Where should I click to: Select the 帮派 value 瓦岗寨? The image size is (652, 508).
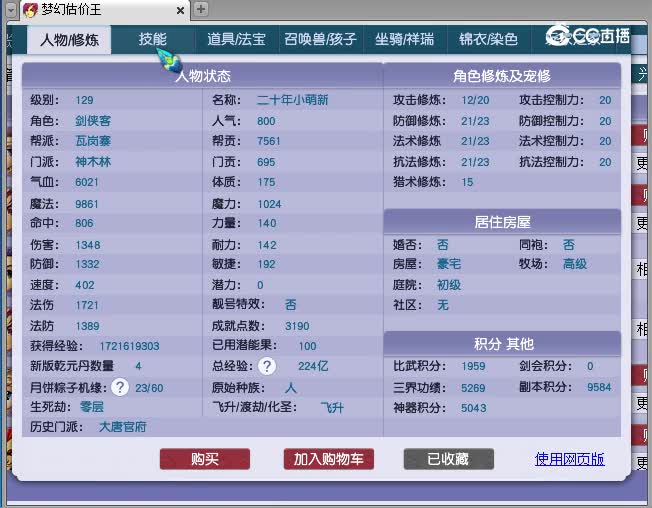click(x=93, y=141)
